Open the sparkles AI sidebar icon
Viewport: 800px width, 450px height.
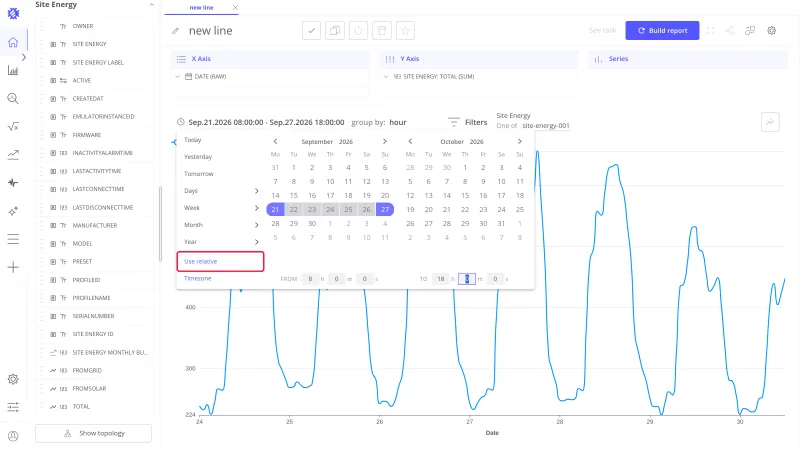(13, 211)
